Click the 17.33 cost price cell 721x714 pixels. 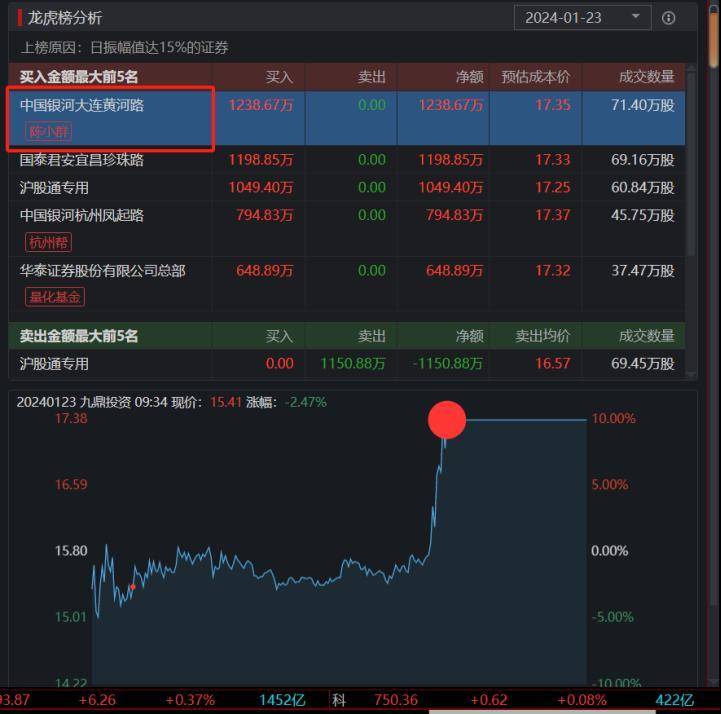click(553, 160)
